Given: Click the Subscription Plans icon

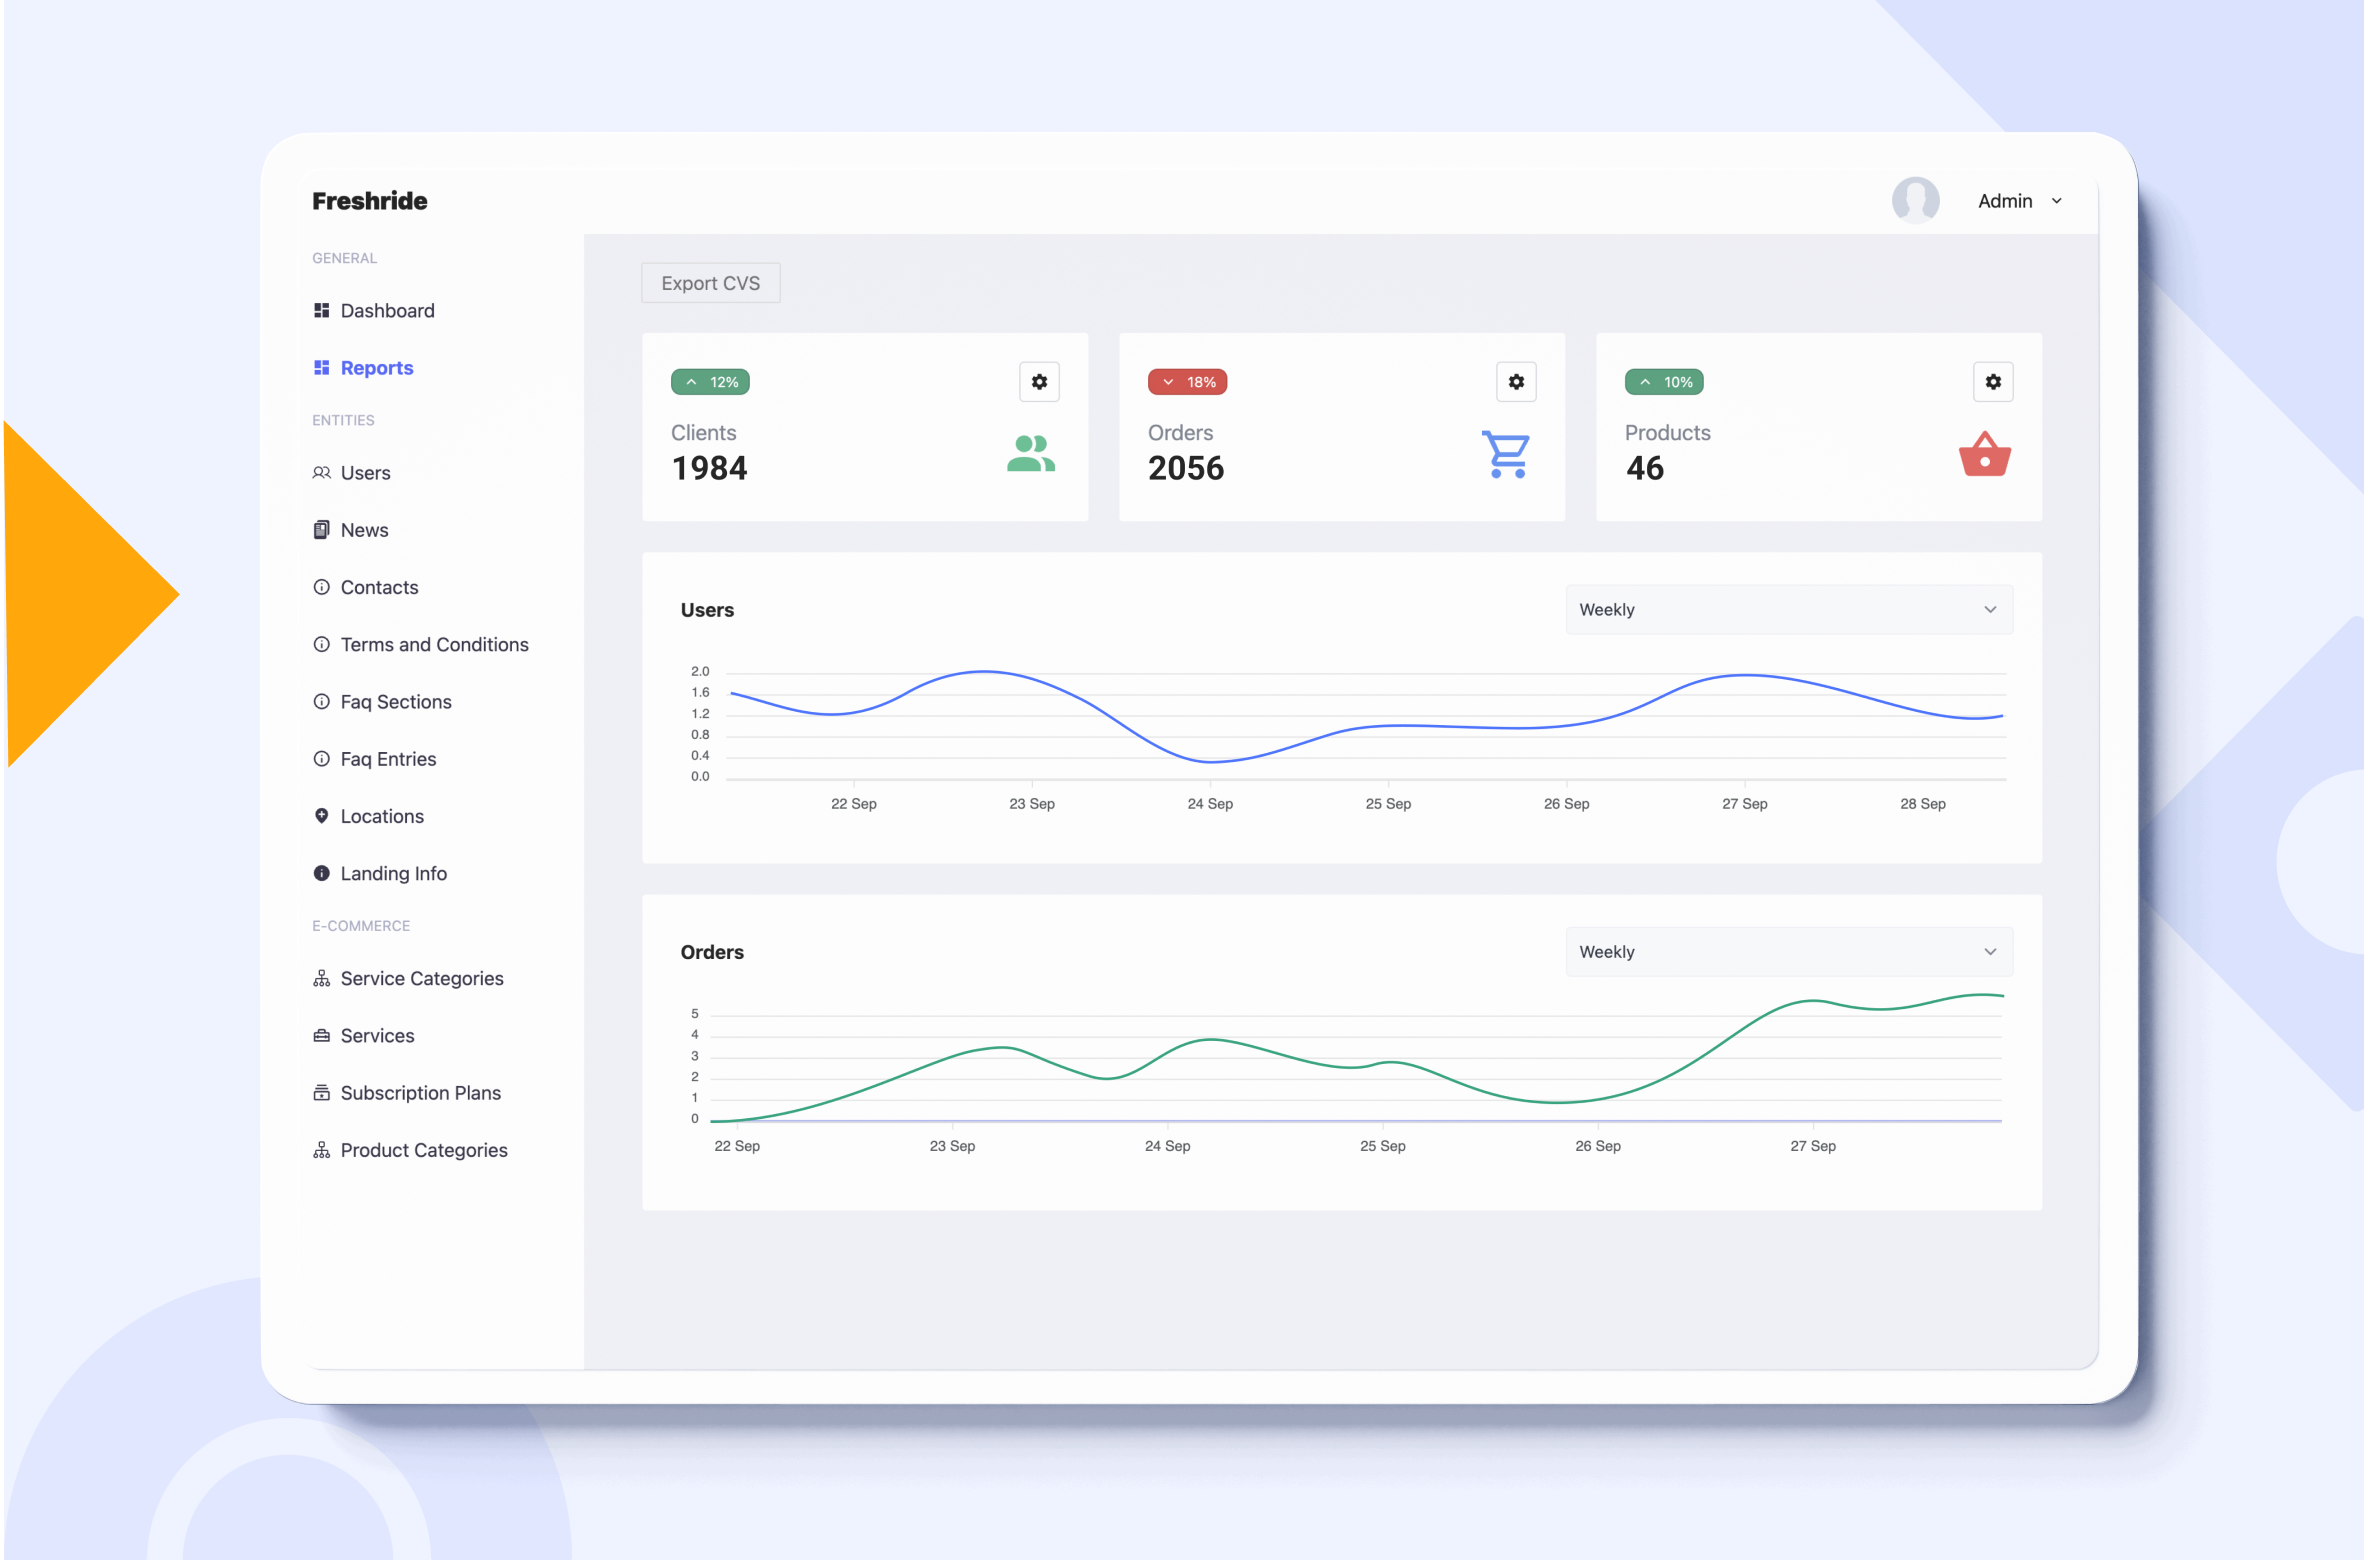Looking at the screenshot, I should 321,1093.
